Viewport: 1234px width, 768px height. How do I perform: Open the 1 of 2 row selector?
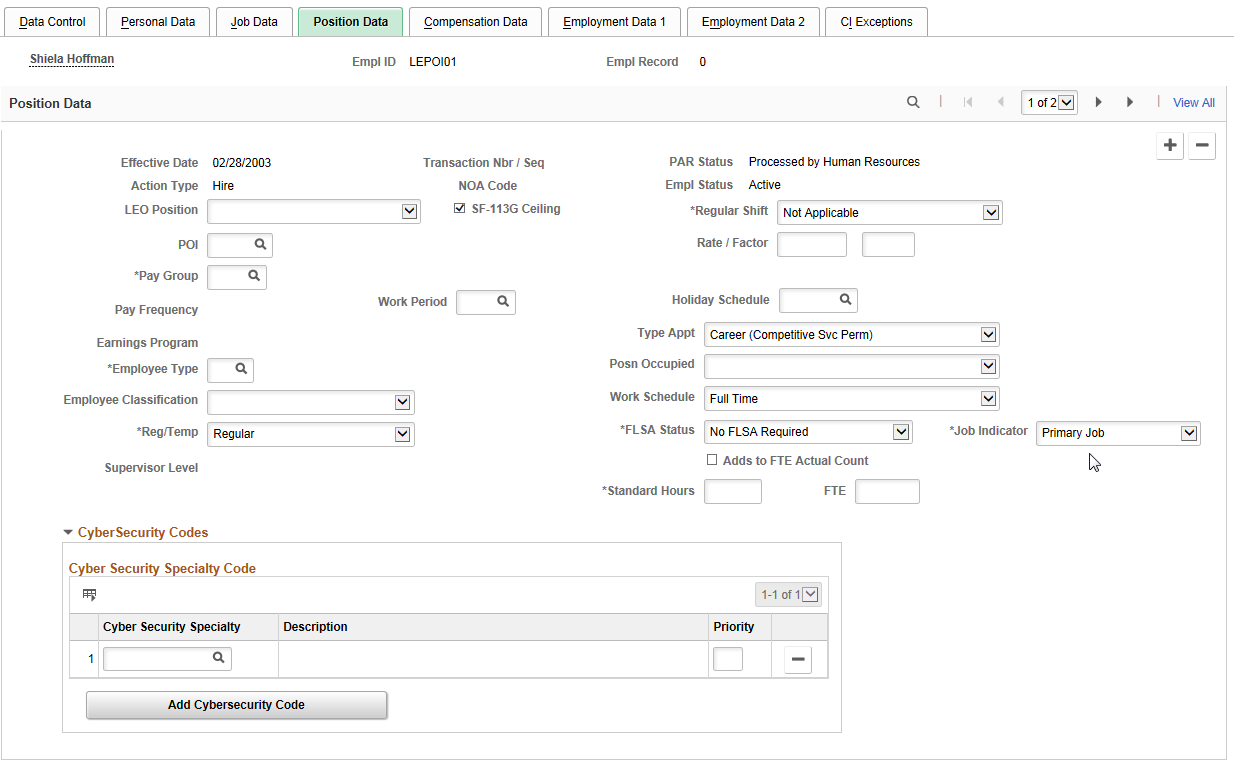(1049, 102)
